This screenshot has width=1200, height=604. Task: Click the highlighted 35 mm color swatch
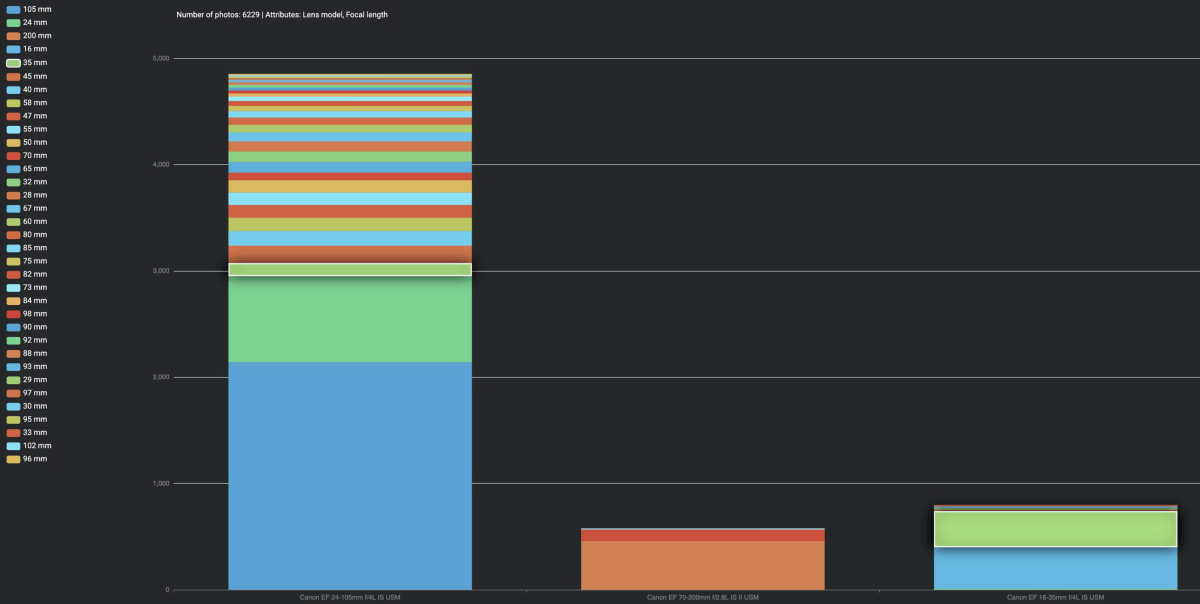point(11,62)
